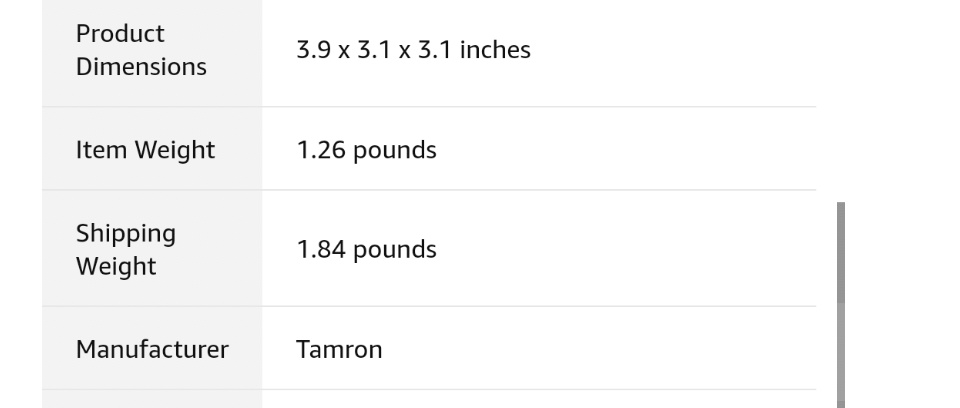
Task: Click the number 1.26 in Item Weight row
Action: click(316, 150)
